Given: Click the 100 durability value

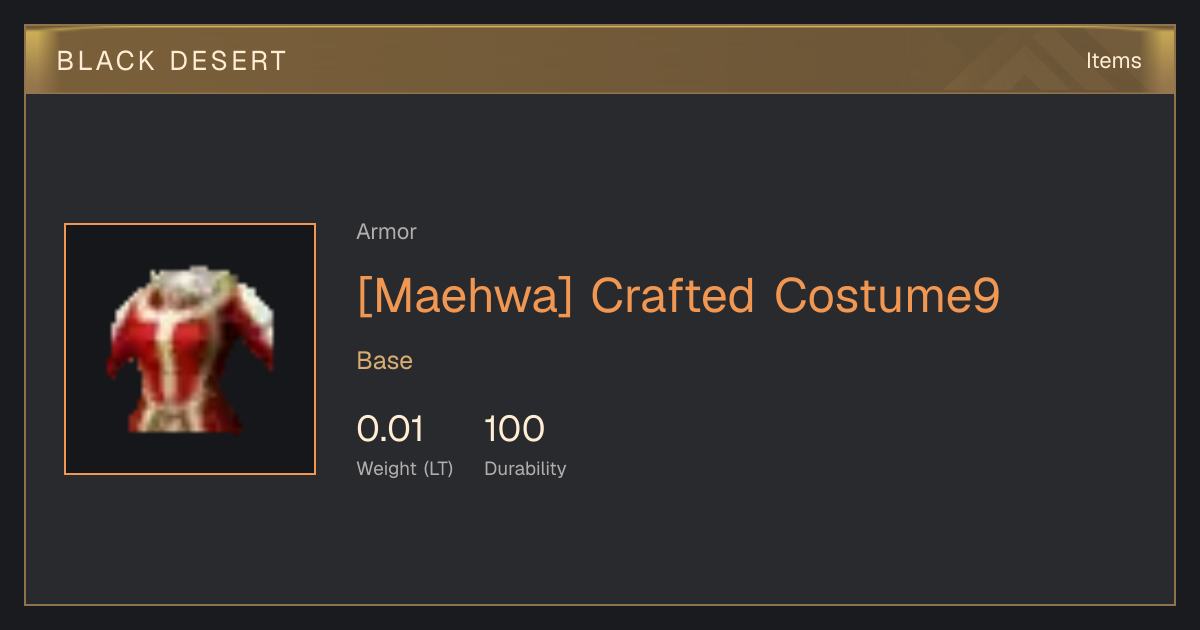Looking at the screenshot, I should point(514,429).
